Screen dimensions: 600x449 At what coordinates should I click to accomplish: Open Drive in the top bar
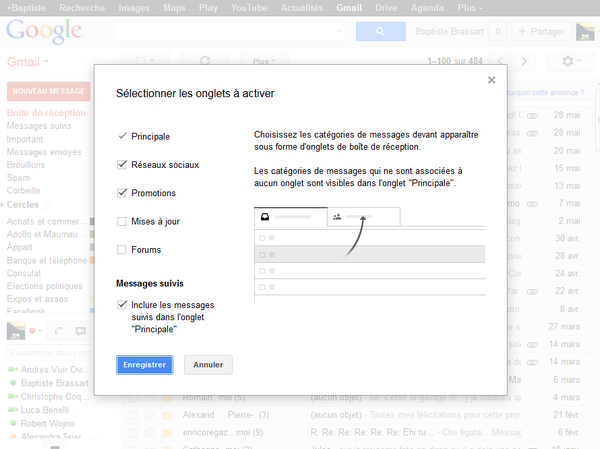point(386,8)
